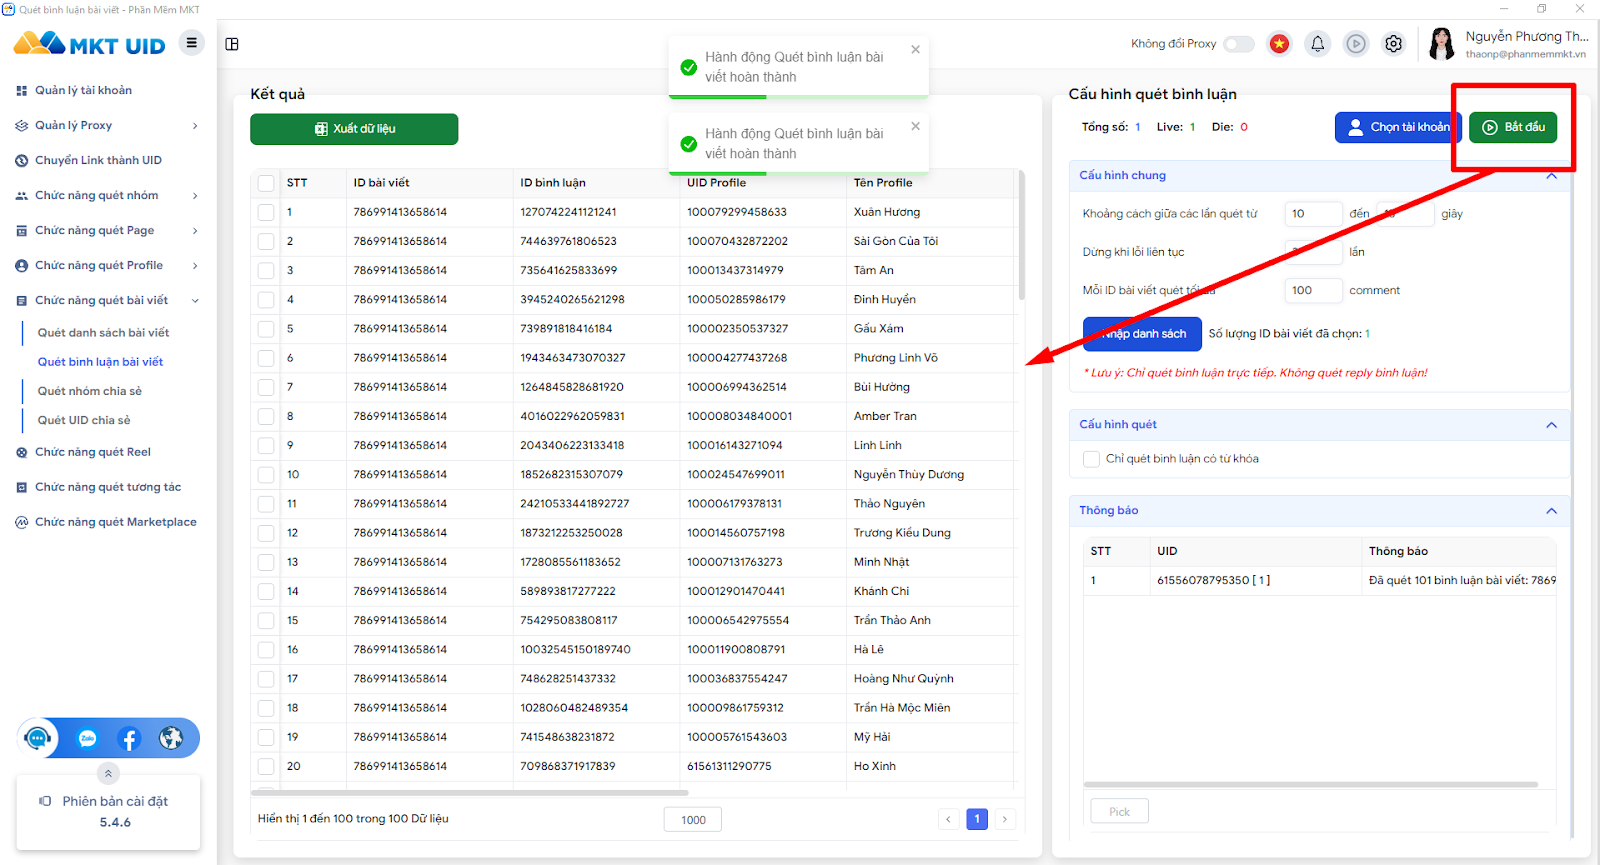This screenshot has height=865, width=1600.
Task: Toggle the sidebar layout panel icon
Action: [232, 44]
